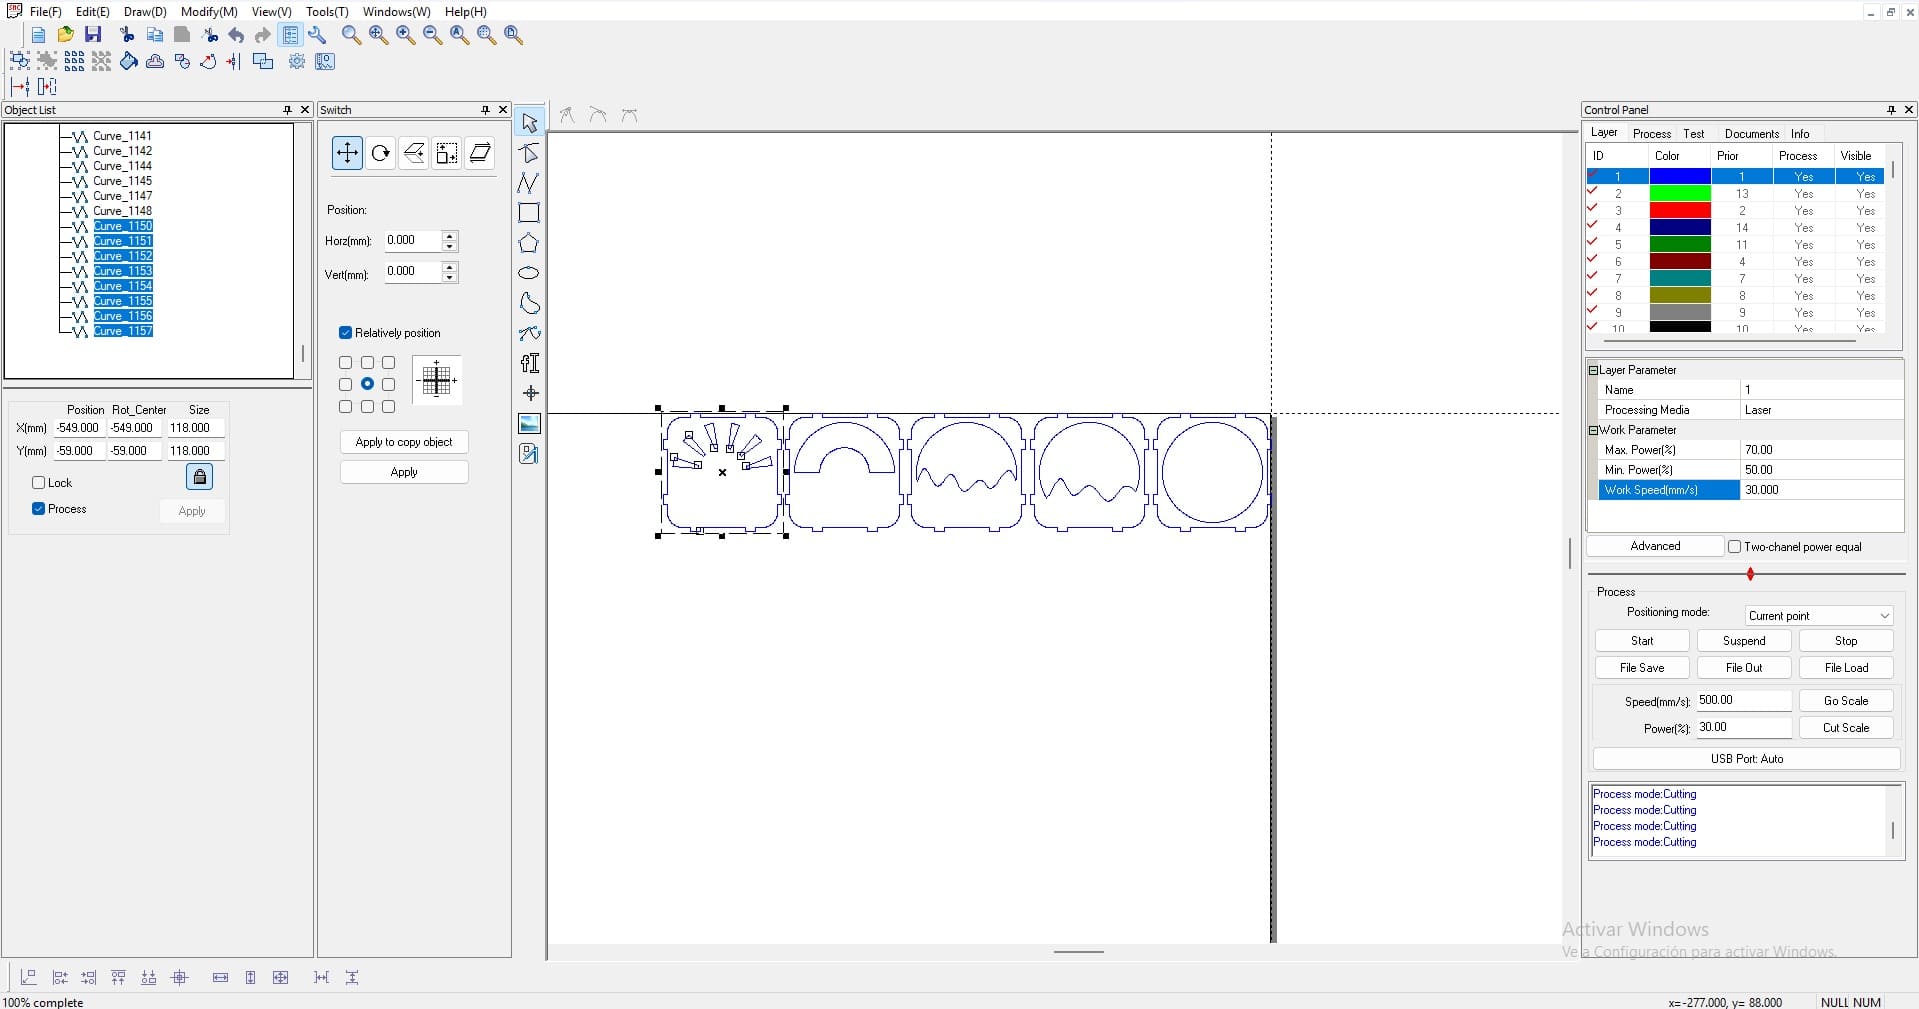Click the Suspend button

coord(1744,641)
